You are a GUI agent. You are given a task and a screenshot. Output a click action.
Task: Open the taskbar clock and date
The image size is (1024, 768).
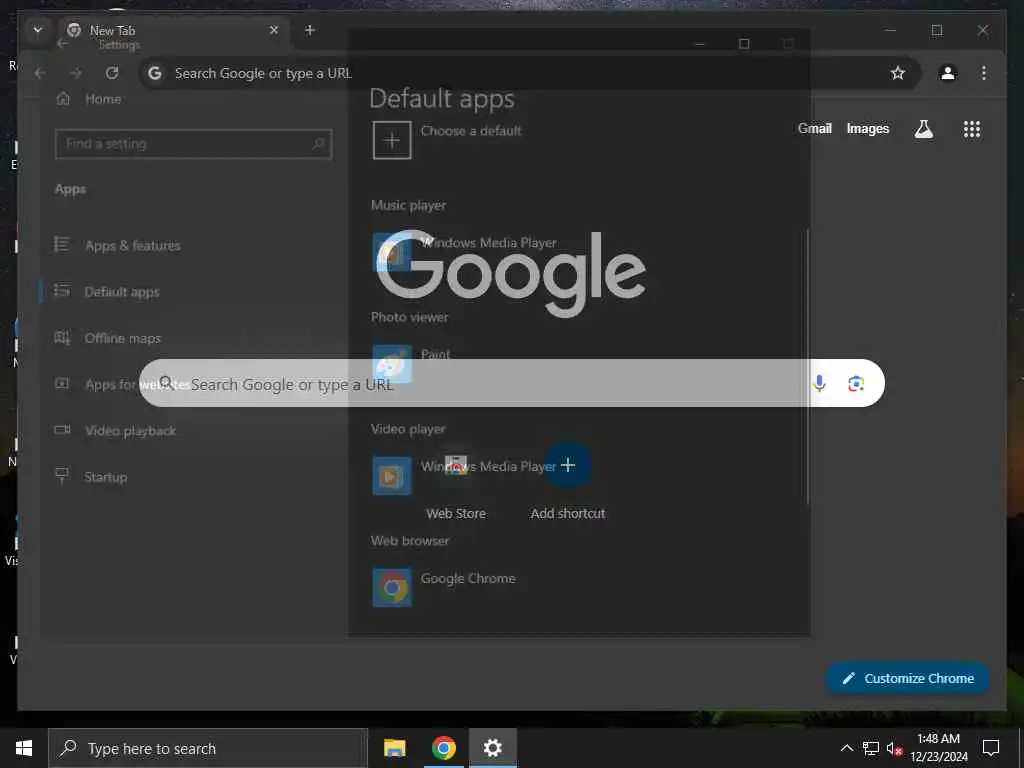938,748
